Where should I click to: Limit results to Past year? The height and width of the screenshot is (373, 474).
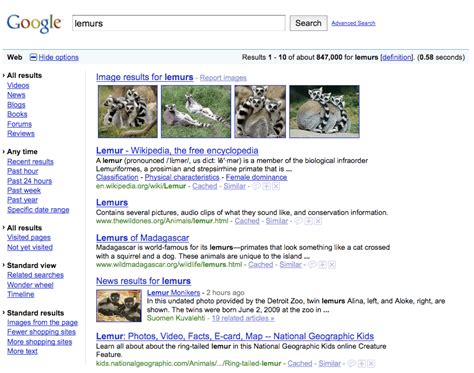pos(23,200)
